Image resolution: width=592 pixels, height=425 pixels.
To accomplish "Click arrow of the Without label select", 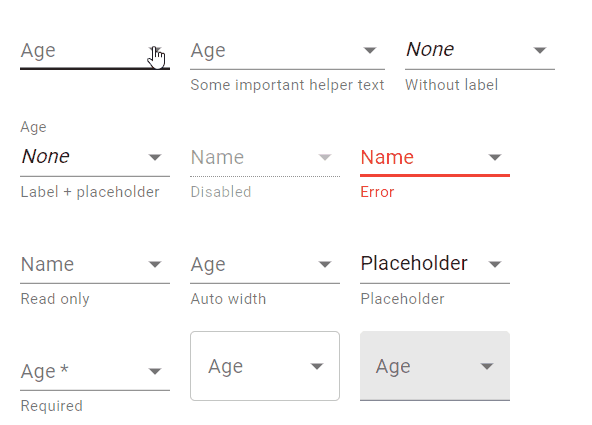I will (540, 50).
